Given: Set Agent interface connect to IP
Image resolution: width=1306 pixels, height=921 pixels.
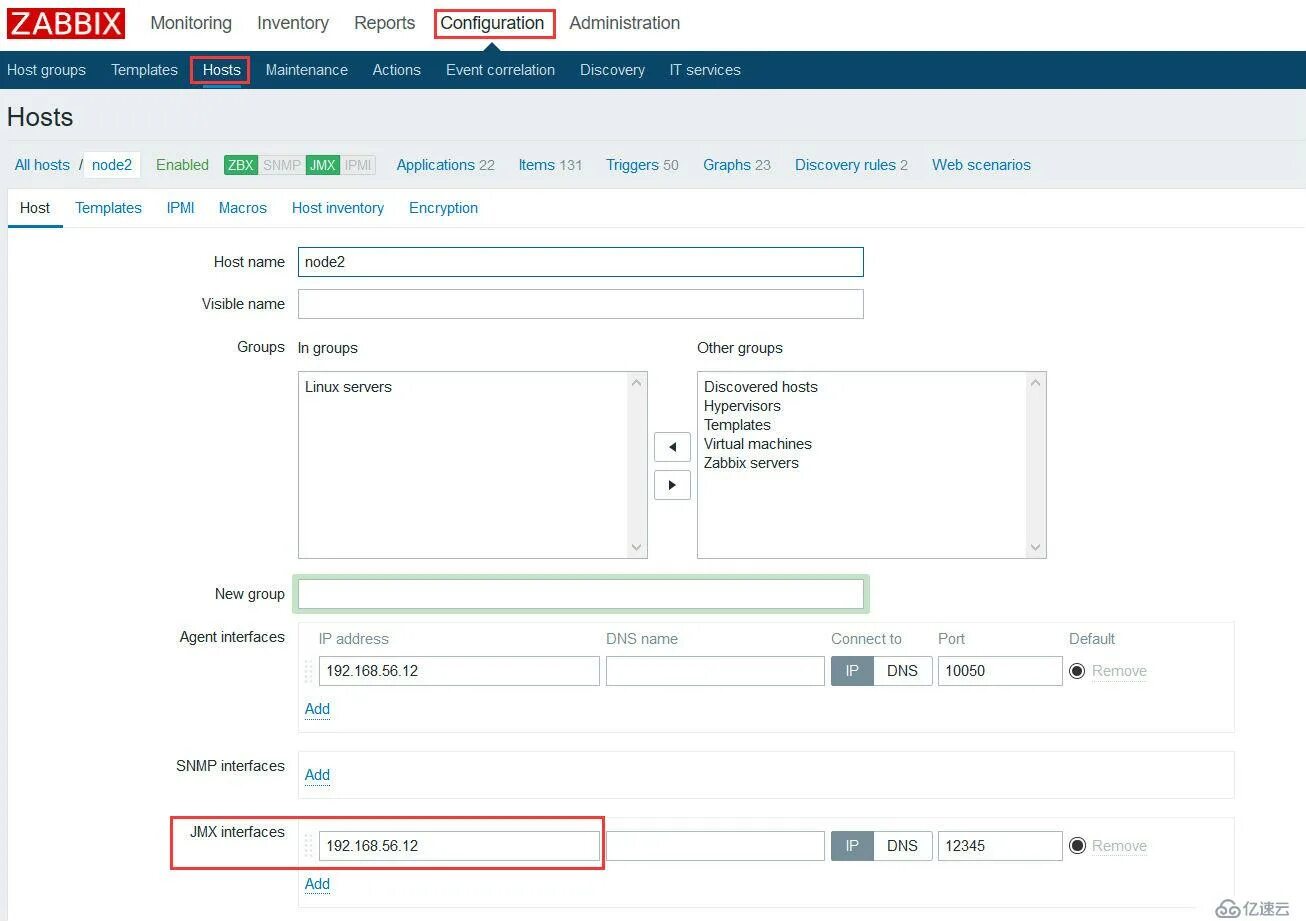Looking at the screenshot, I should click(x=852, y=671).
